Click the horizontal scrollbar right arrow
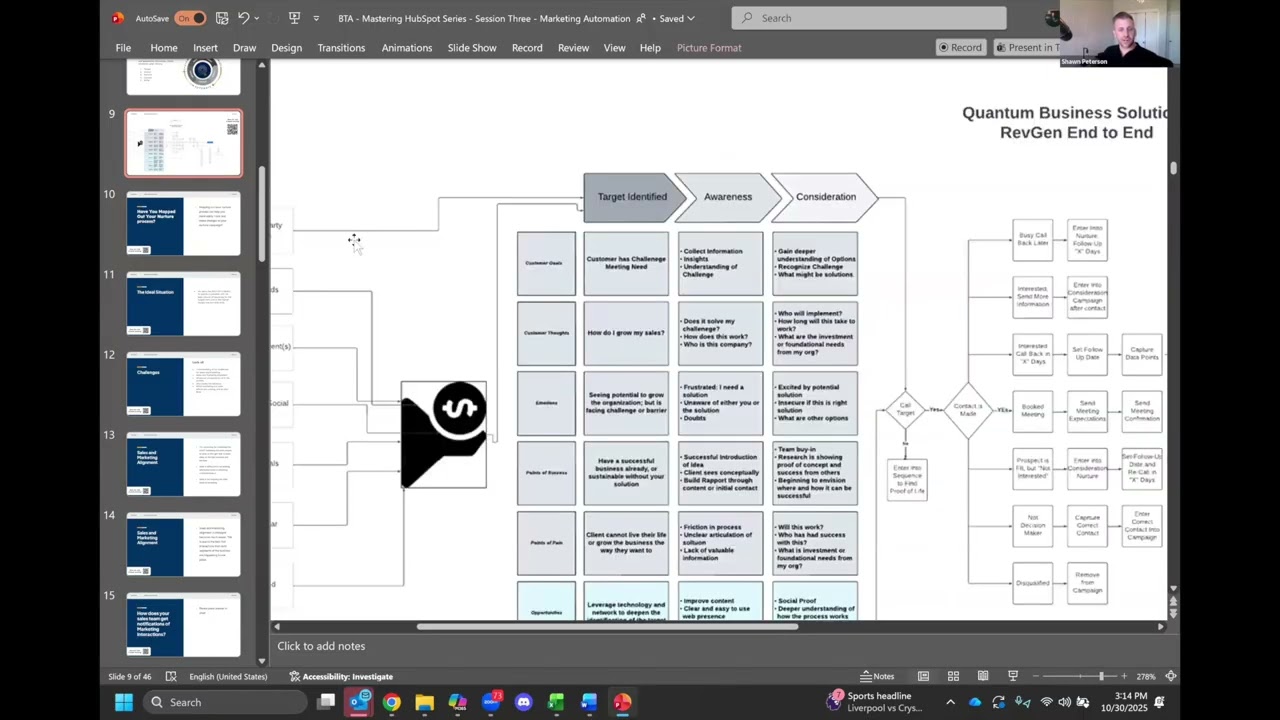 [x=1160, y=627]
